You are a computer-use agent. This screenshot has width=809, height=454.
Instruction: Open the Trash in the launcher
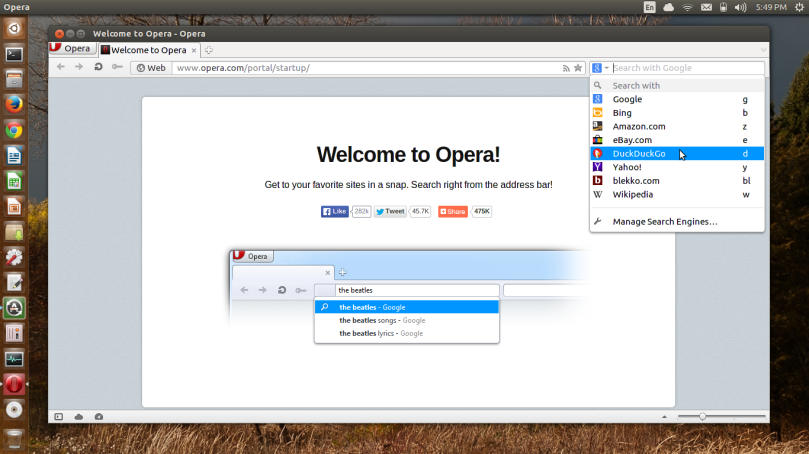(14, 439)
